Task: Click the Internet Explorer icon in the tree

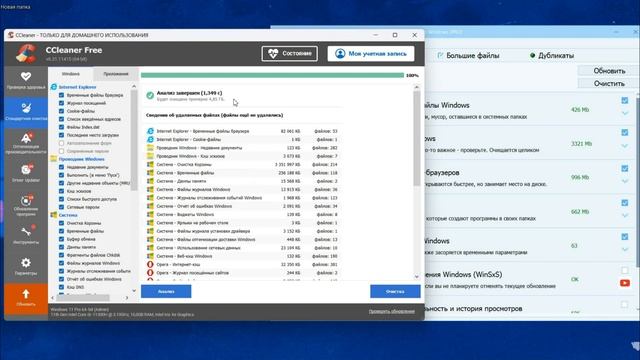Action: [53, 87]
